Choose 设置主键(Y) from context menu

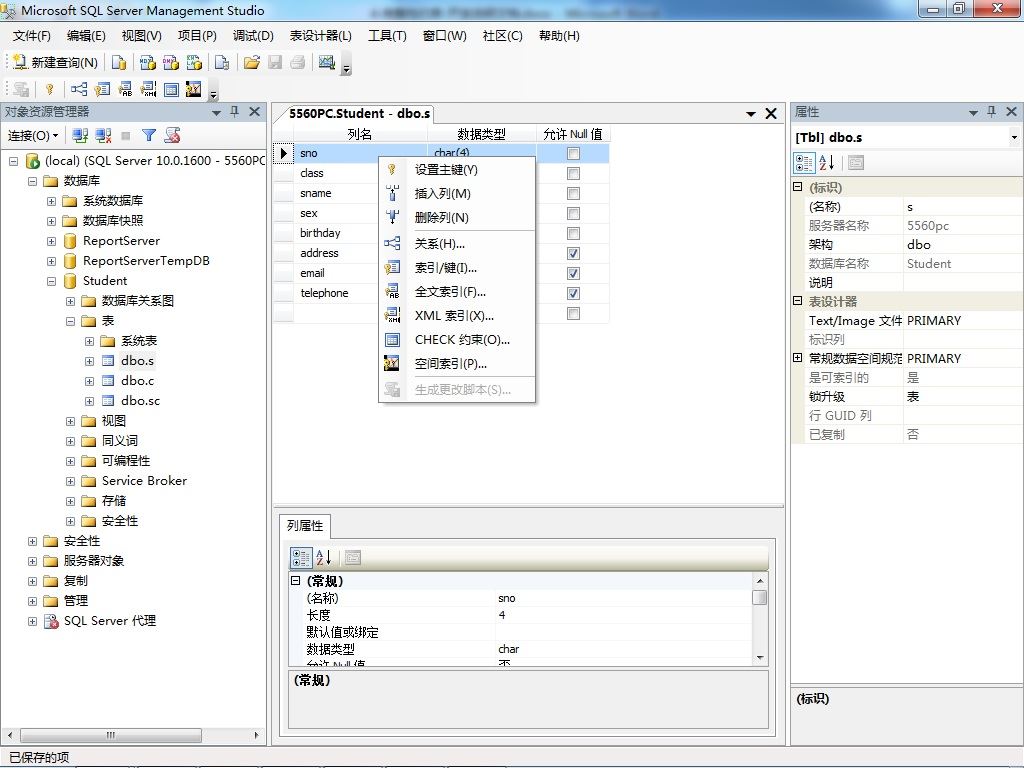pos(457,170)
